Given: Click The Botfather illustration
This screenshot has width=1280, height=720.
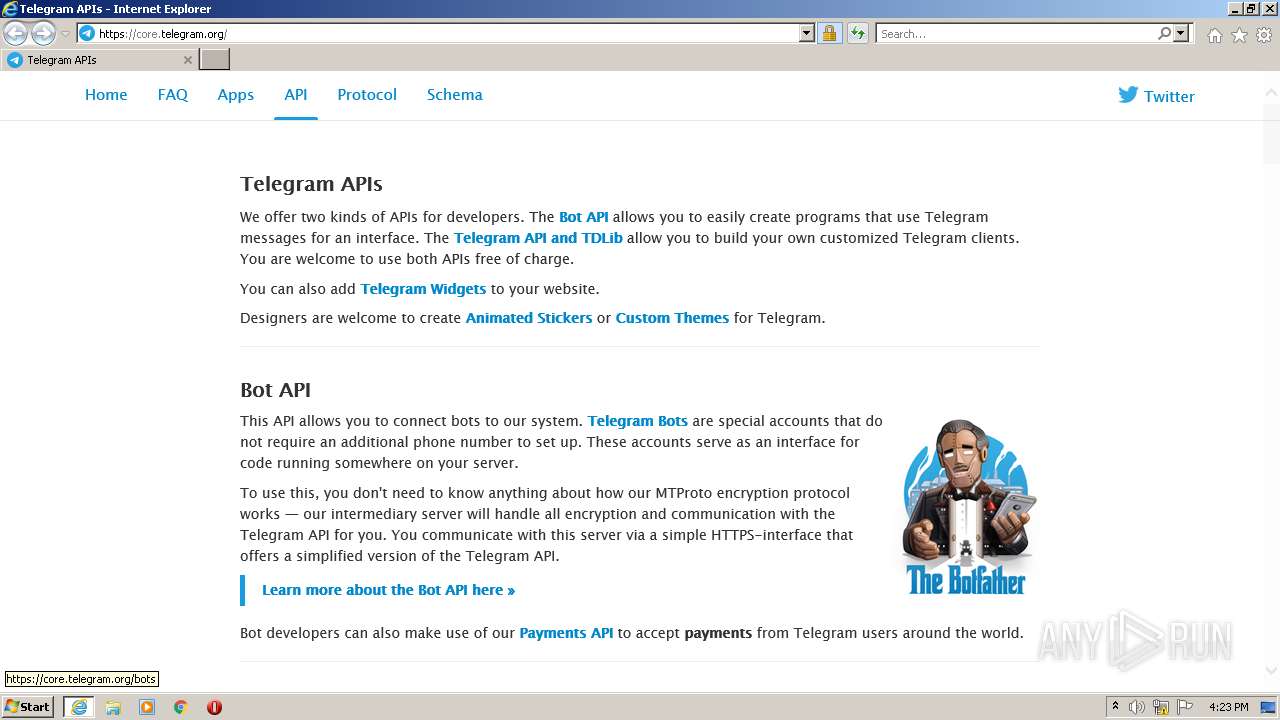Looking at the screenshot, I should pos(967,507).
